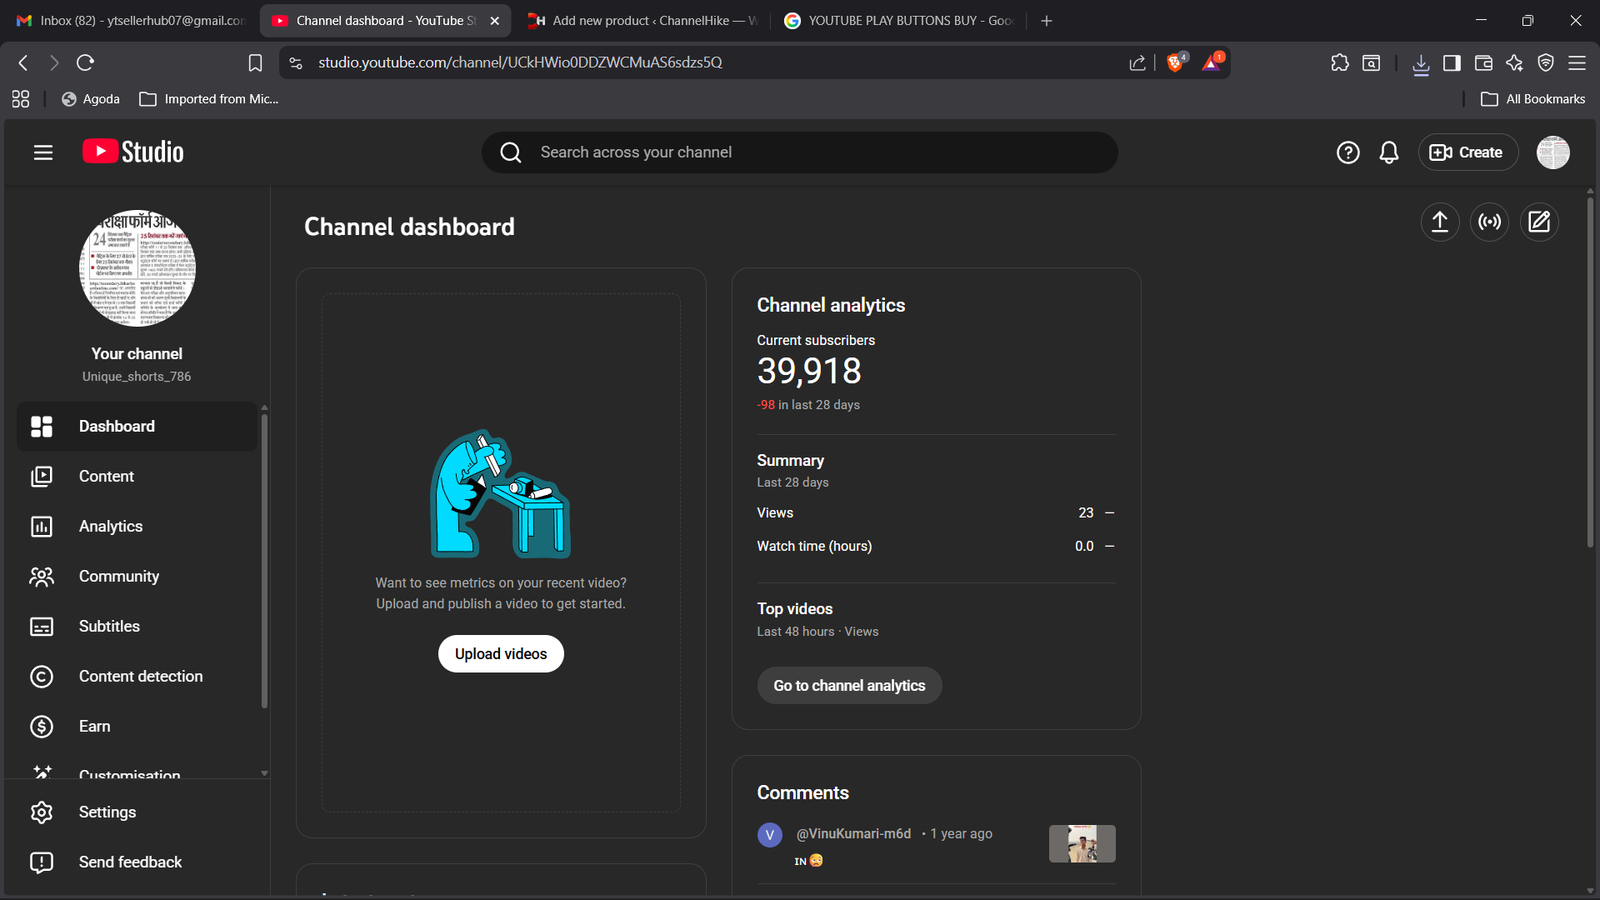This screenshot has height=900, width=1600.
Task: Click Go to channel analytics
Action: (849, 685)
